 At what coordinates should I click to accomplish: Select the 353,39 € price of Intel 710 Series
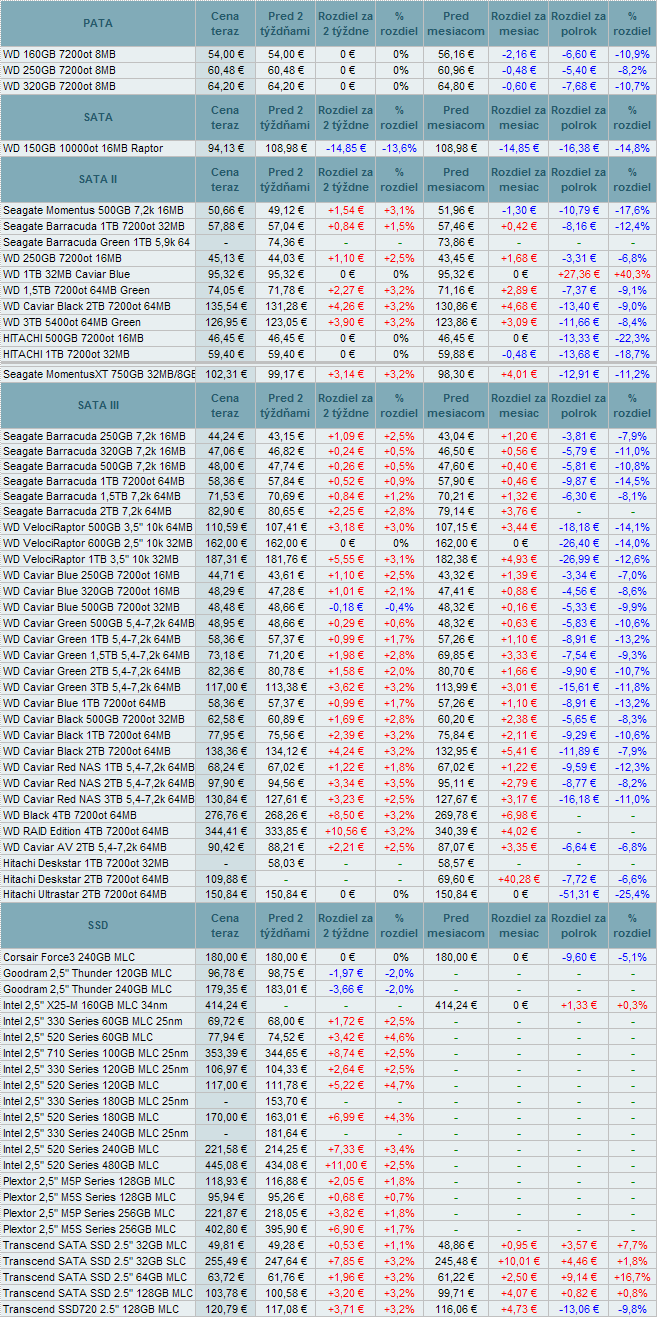pyautogui.click(x=226, y=1053)
